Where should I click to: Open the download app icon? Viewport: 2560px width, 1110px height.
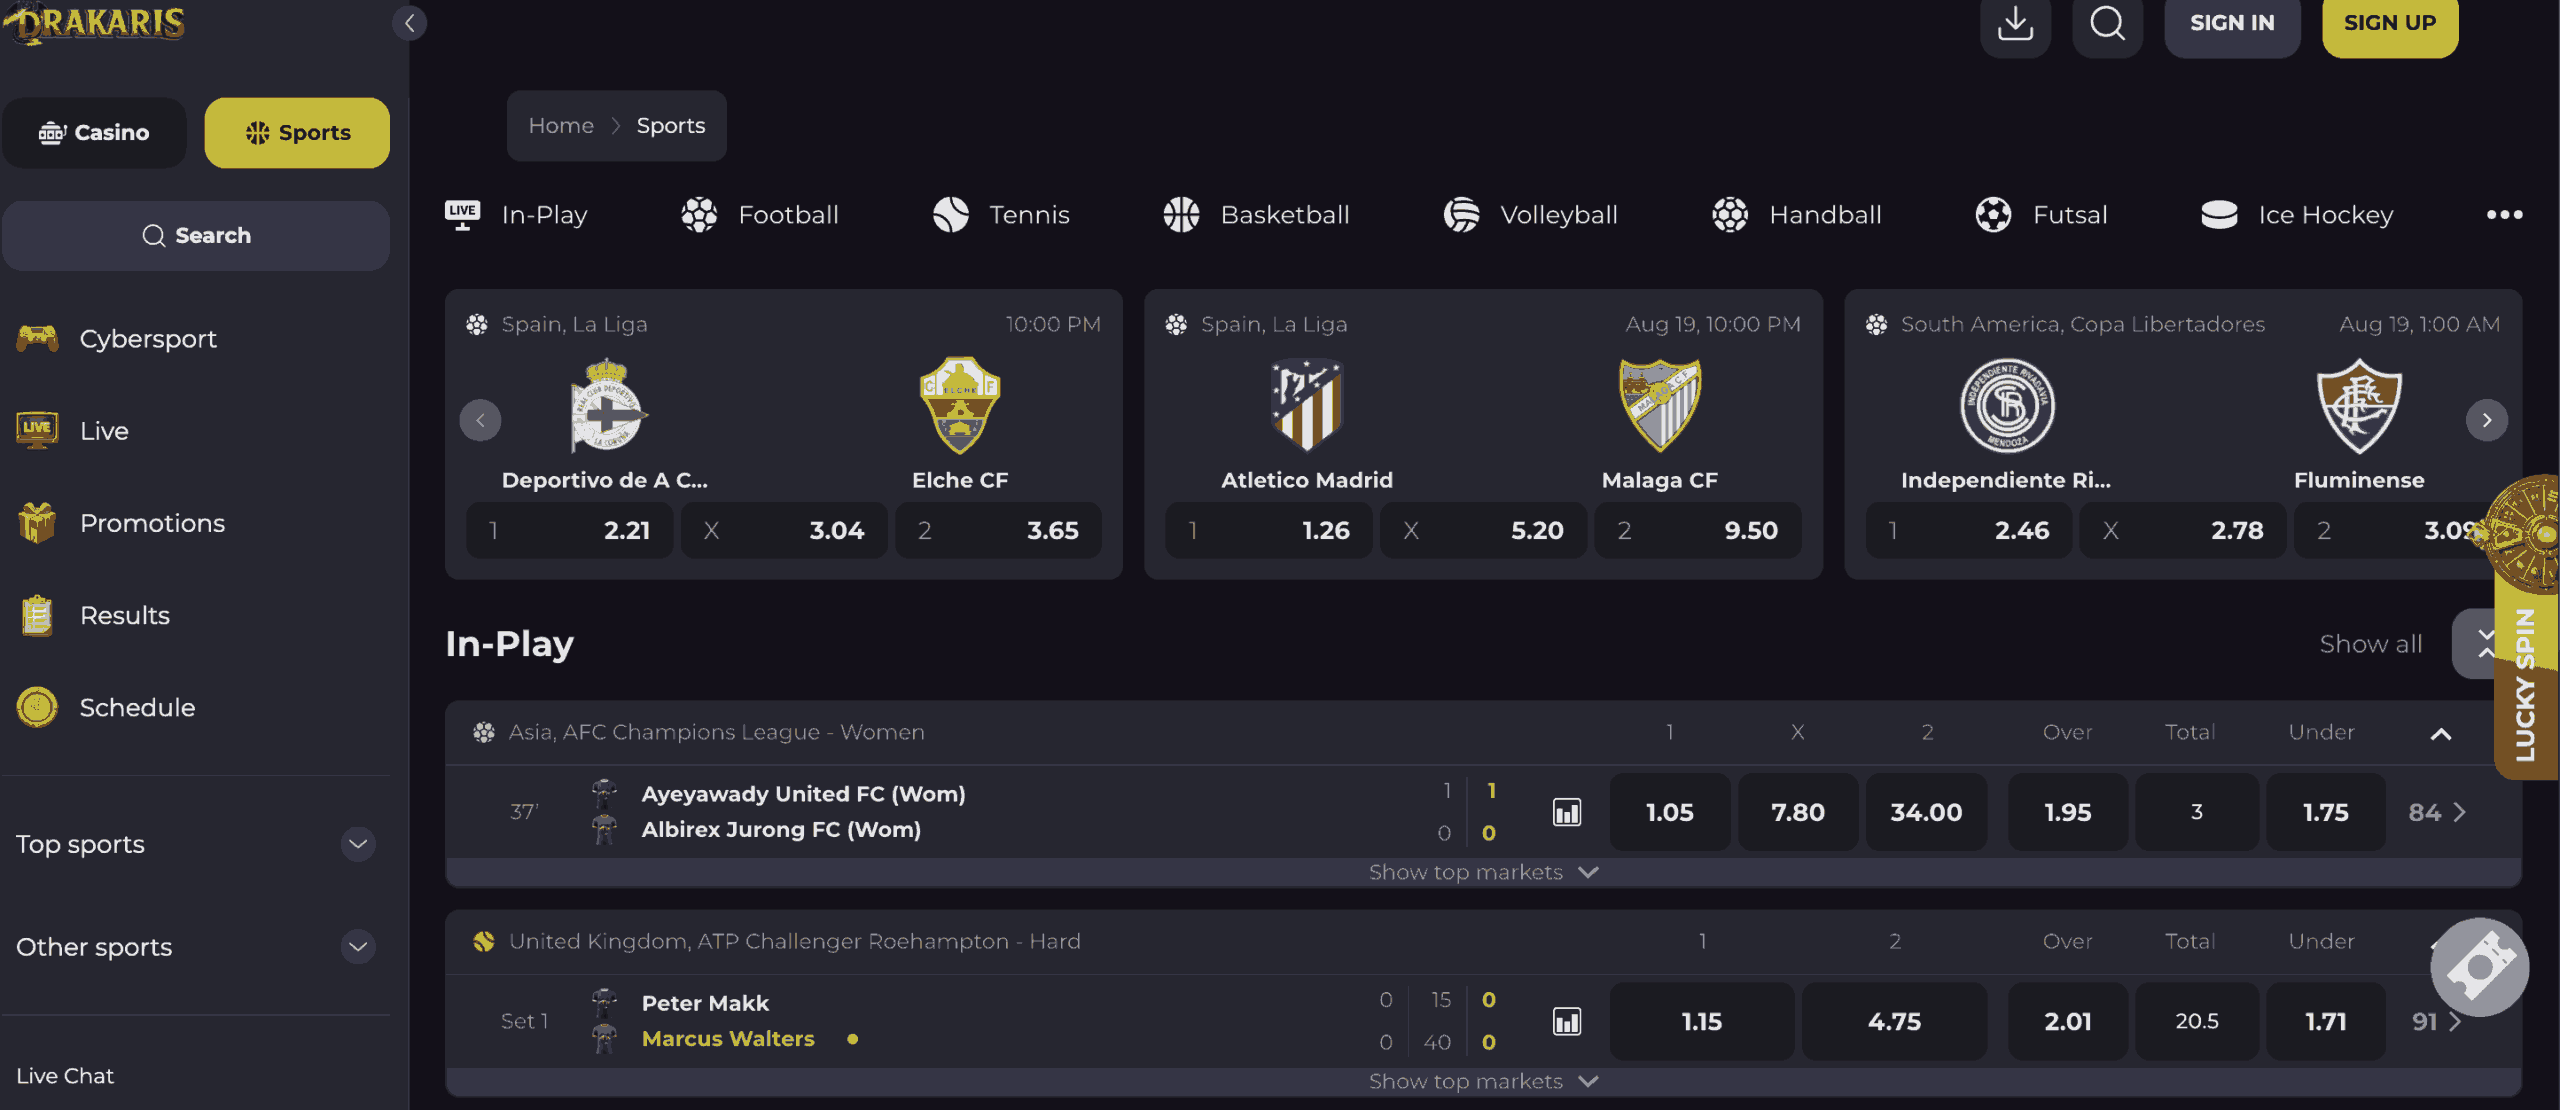point(2015,24)
